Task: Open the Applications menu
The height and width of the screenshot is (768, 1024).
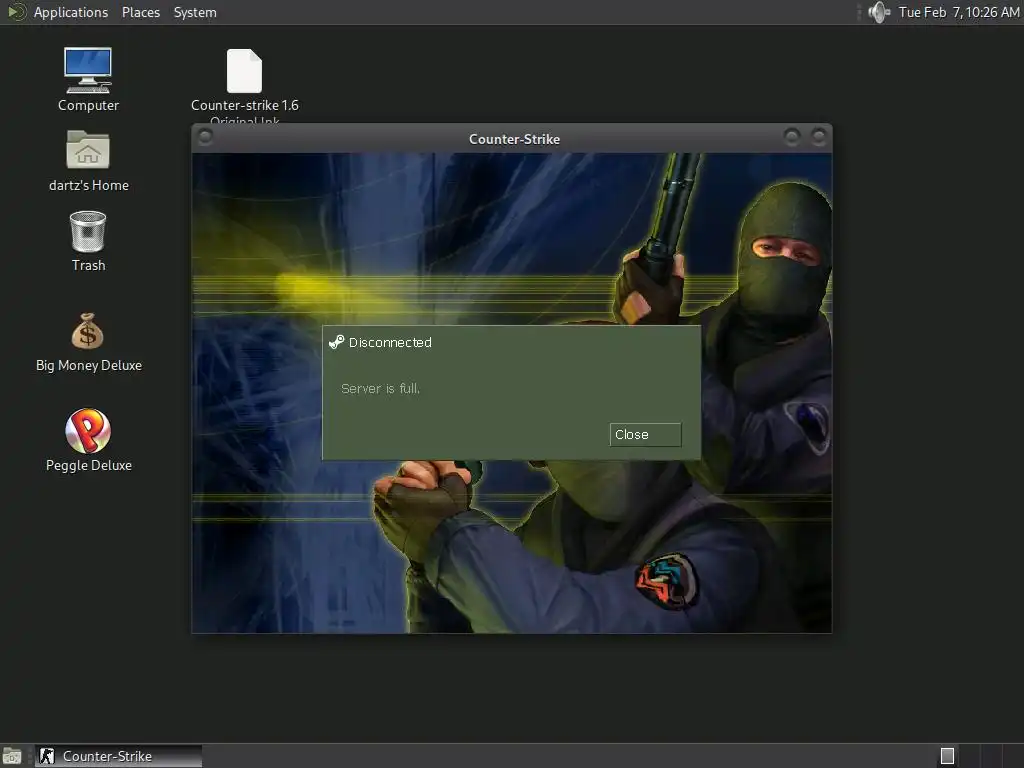Action: [71, 12]
